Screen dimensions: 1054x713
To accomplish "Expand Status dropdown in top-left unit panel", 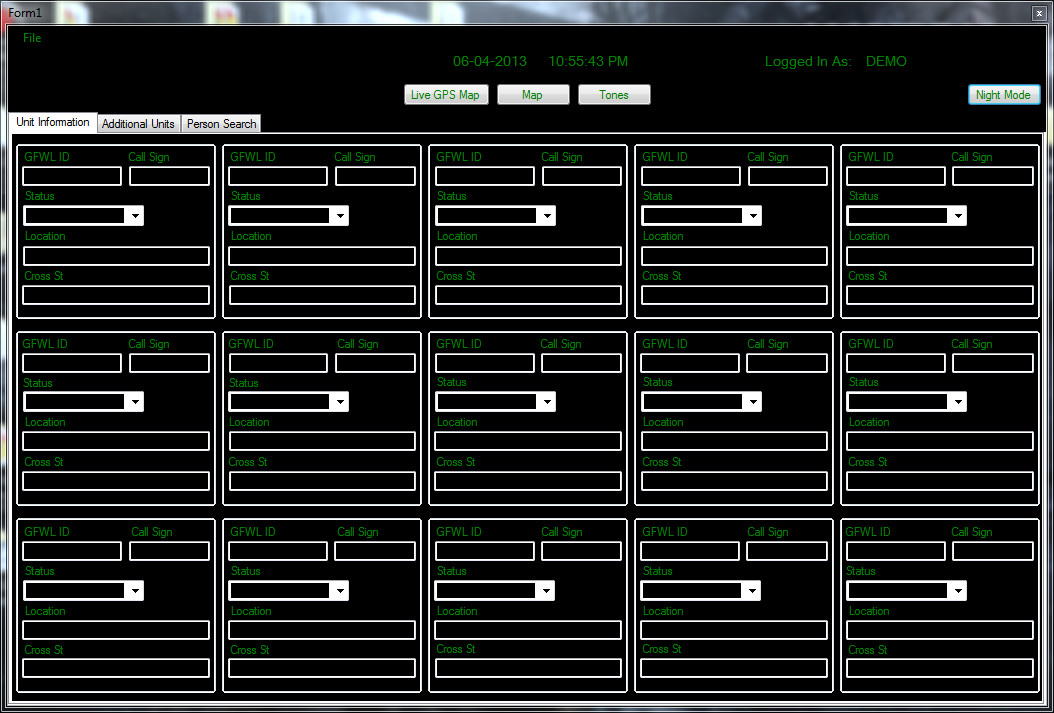I will click(x=134, y=216).
